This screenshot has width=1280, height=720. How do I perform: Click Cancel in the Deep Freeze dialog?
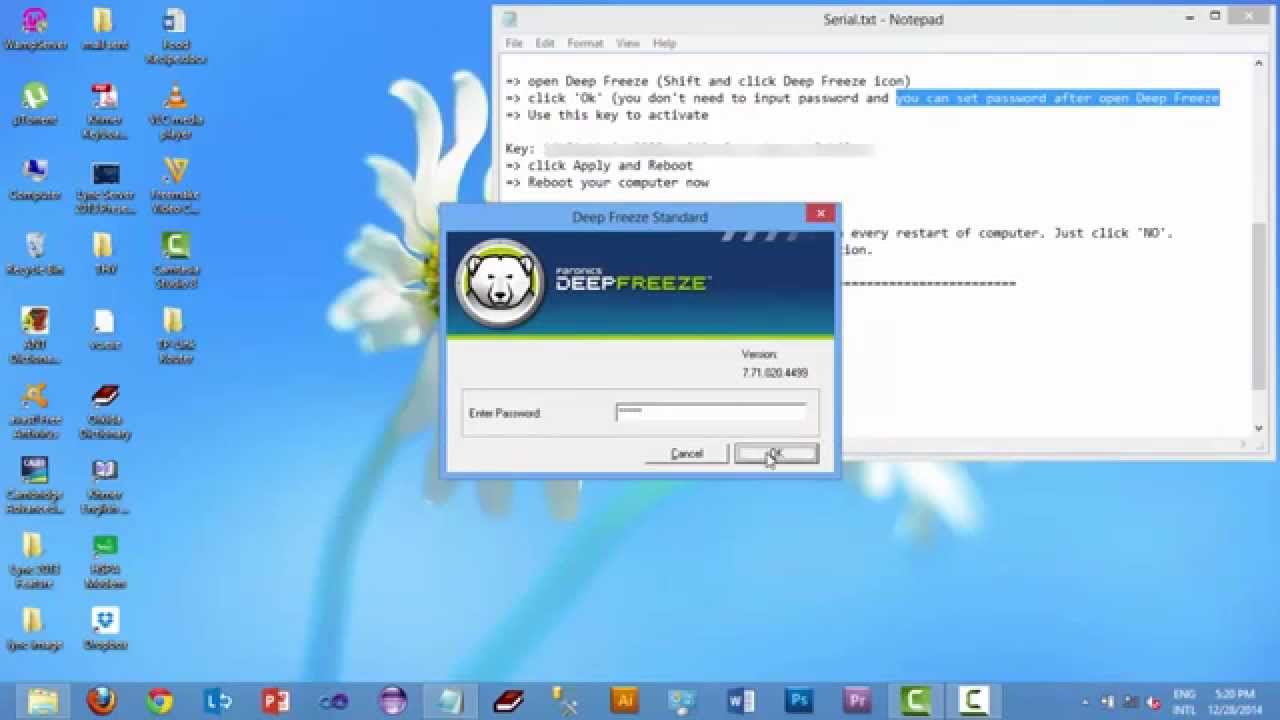[686, 454]
